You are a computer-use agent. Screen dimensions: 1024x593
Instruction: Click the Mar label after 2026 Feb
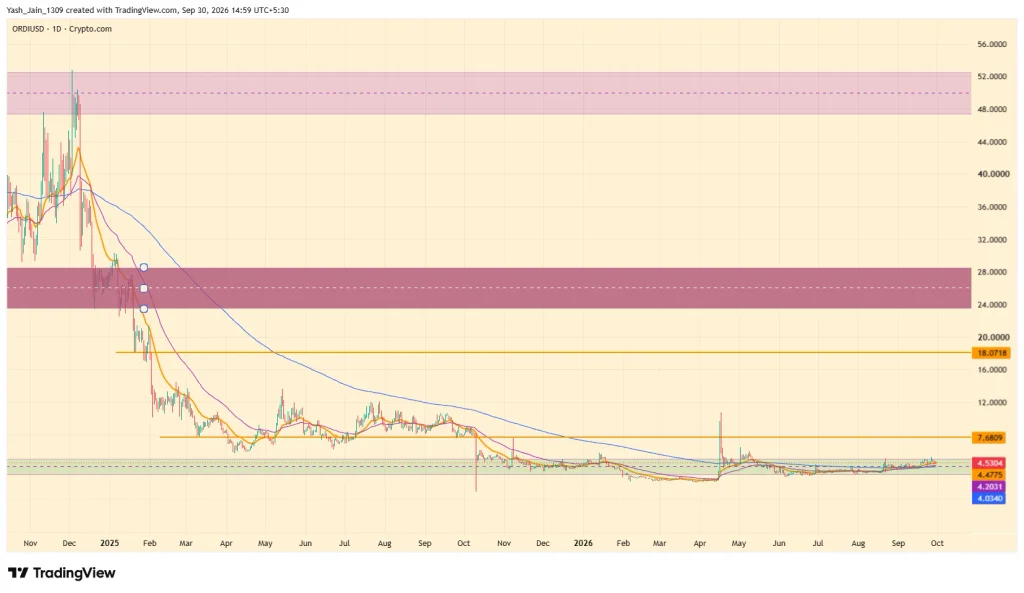coord(660,543)
